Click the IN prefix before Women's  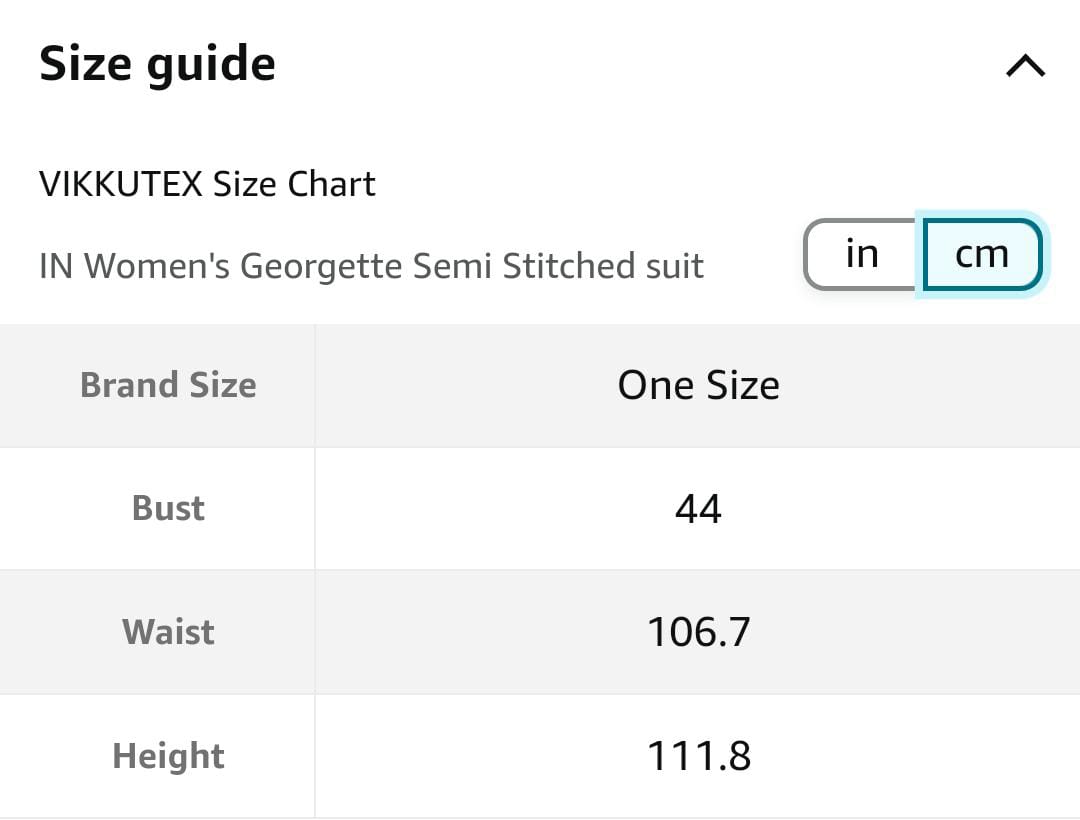tap(56, 266)
